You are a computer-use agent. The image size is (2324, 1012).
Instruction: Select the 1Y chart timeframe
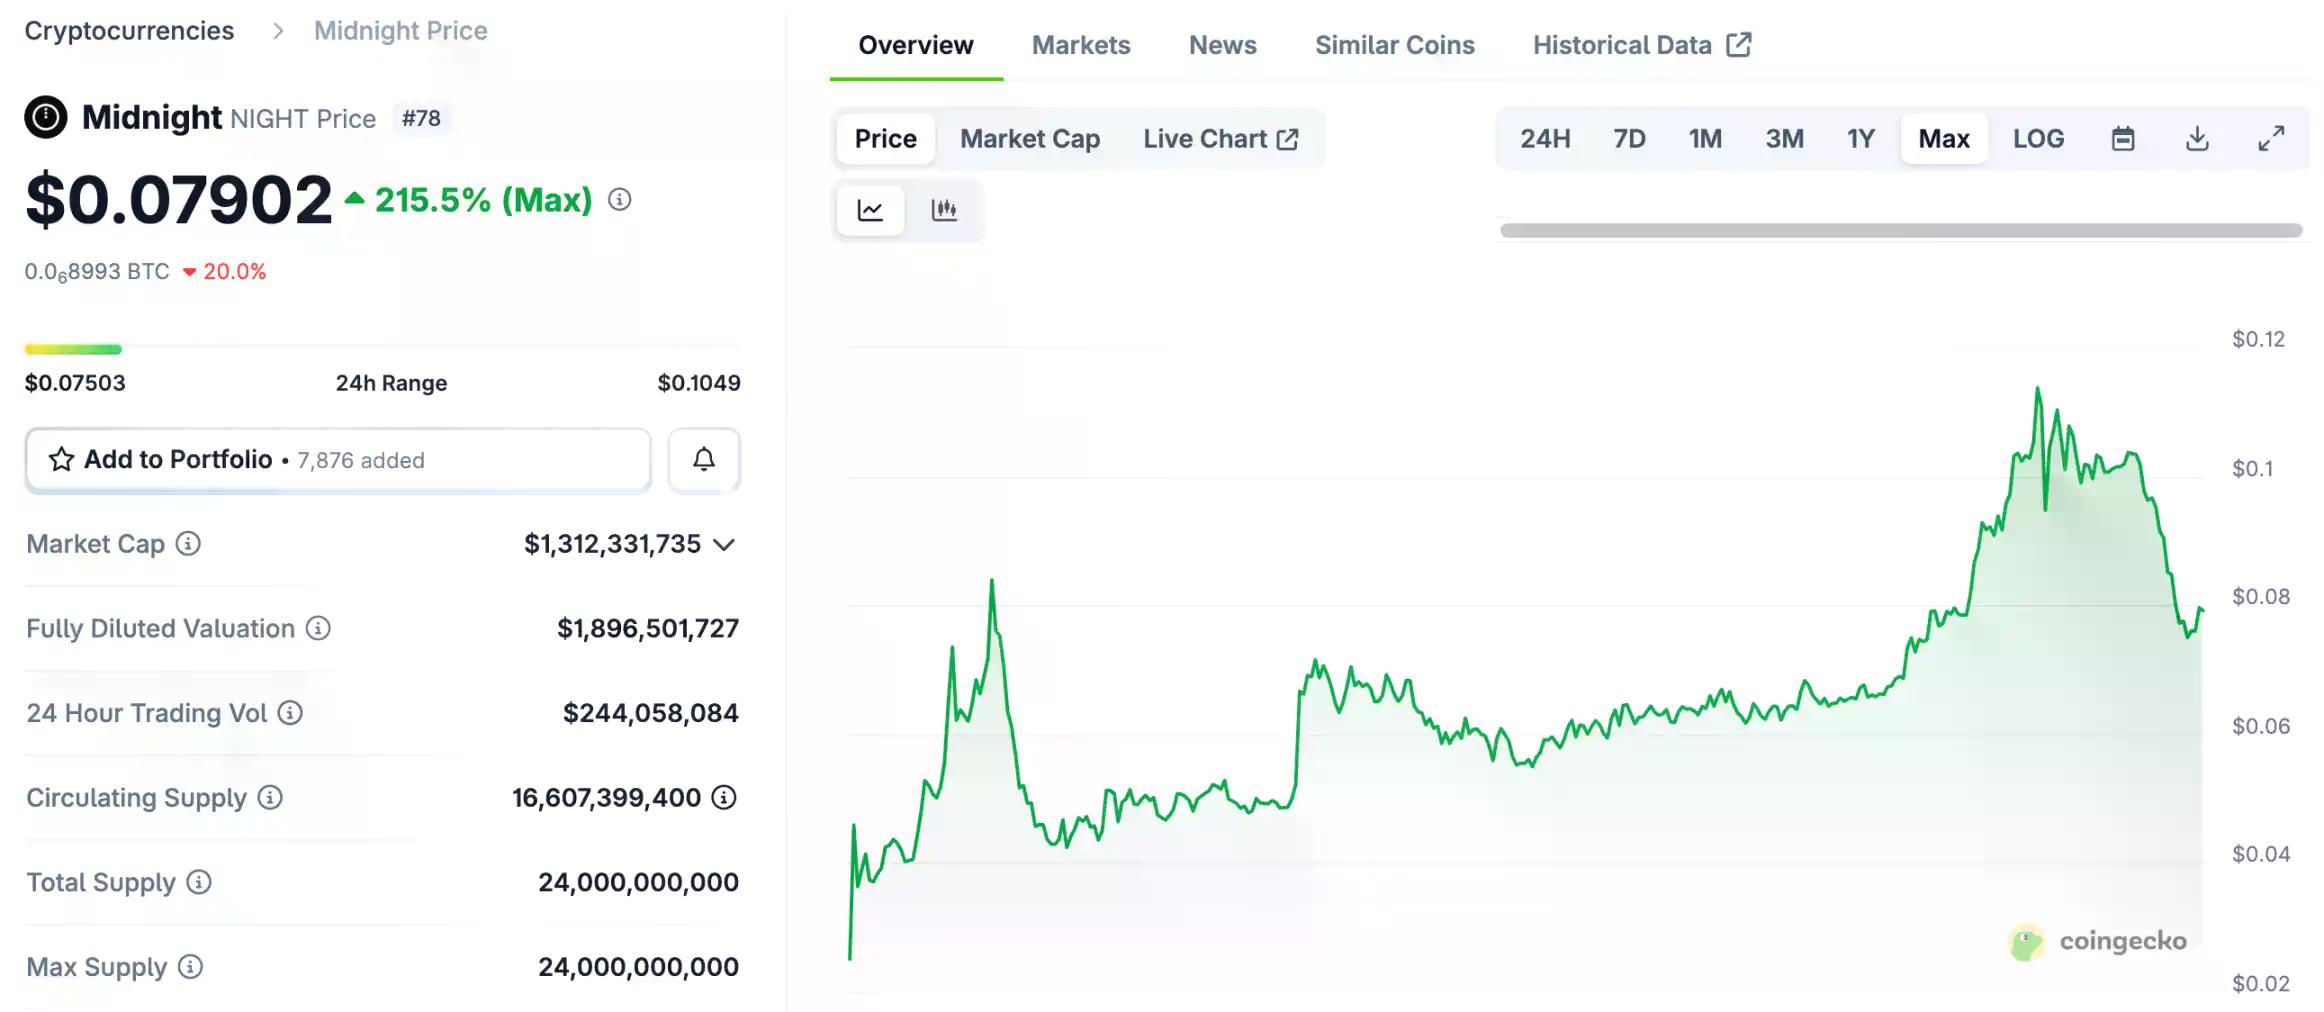pyautogui.click(x=1860, y=138)
